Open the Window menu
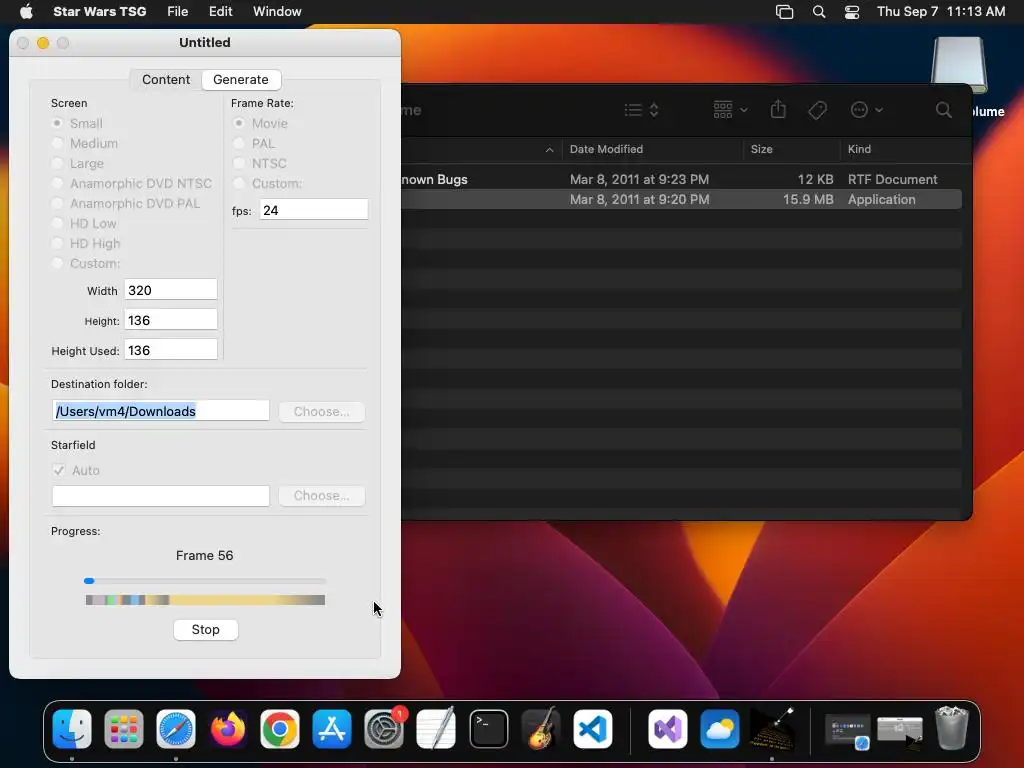The image size is (1024, 768). 277,12
